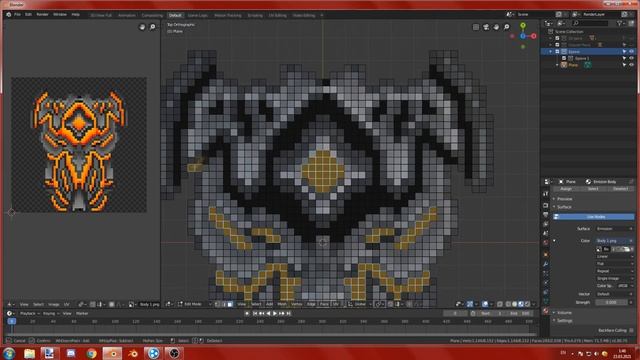Click the 3D viewport zoom magnifier gizmo
This screenshot has width=640, height=360.
[x=507, y=27]
